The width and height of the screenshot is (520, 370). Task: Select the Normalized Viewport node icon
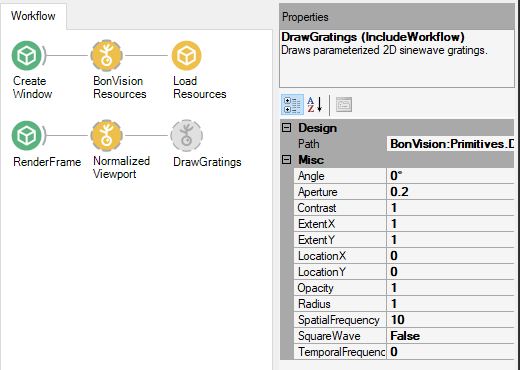tap(107, 136)
